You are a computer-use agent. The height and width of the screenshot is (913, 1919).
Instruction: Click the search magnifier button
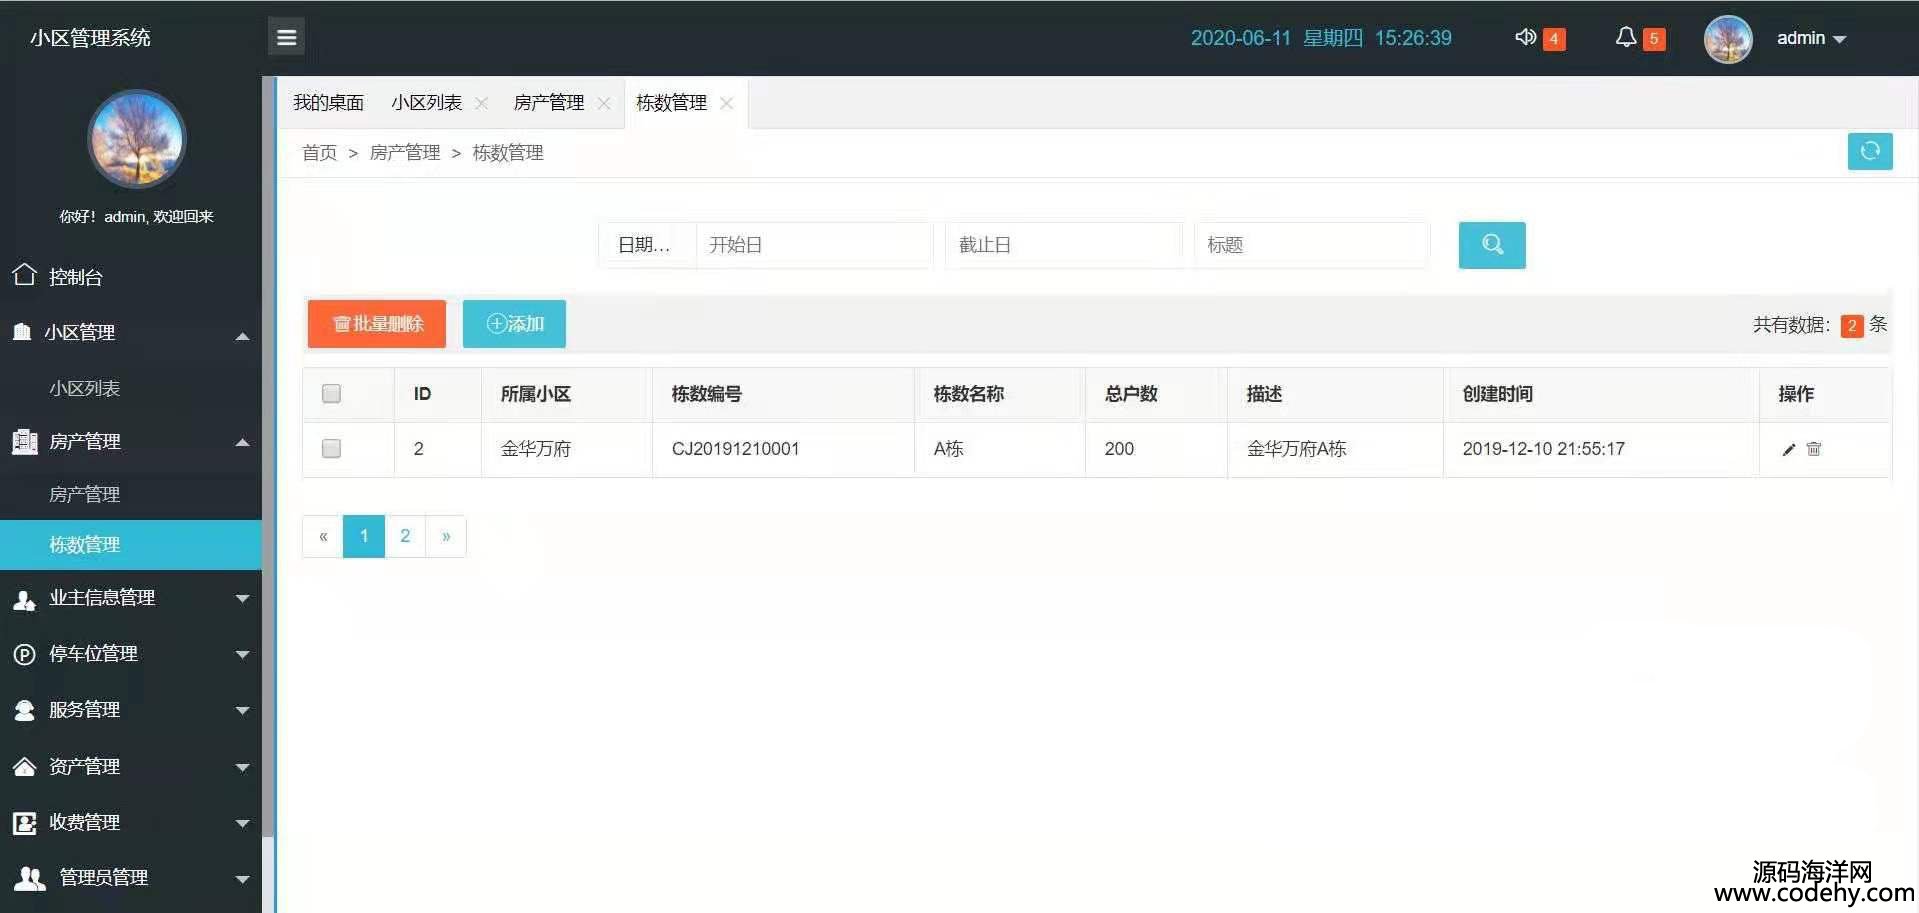click(x=1492, y=245)
